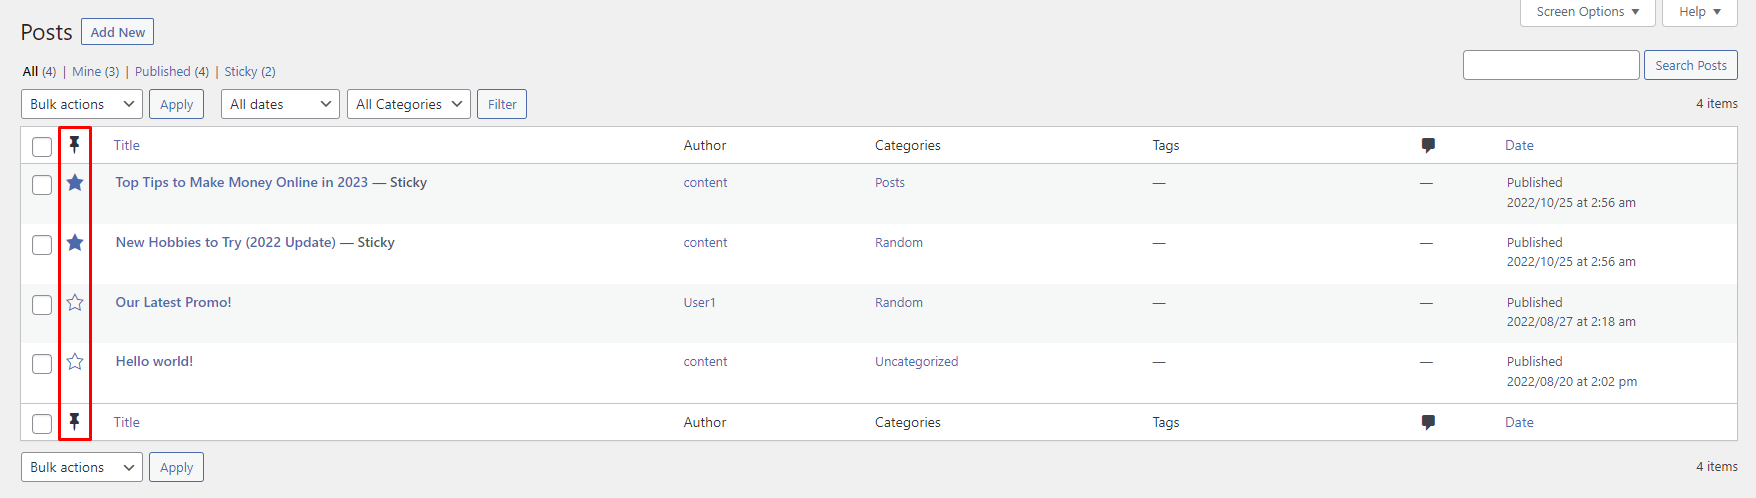The image size is (1756, 498).
Task: Click the comments bubble icon in header
Action: tap(1428, 145)
